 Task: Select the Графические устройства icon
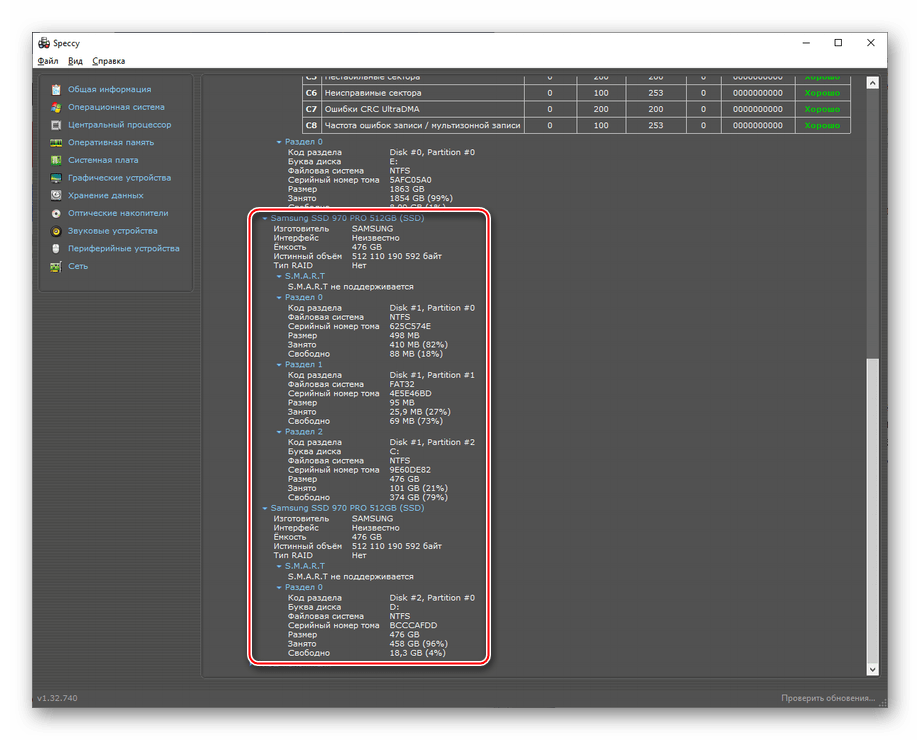(56, 178)
